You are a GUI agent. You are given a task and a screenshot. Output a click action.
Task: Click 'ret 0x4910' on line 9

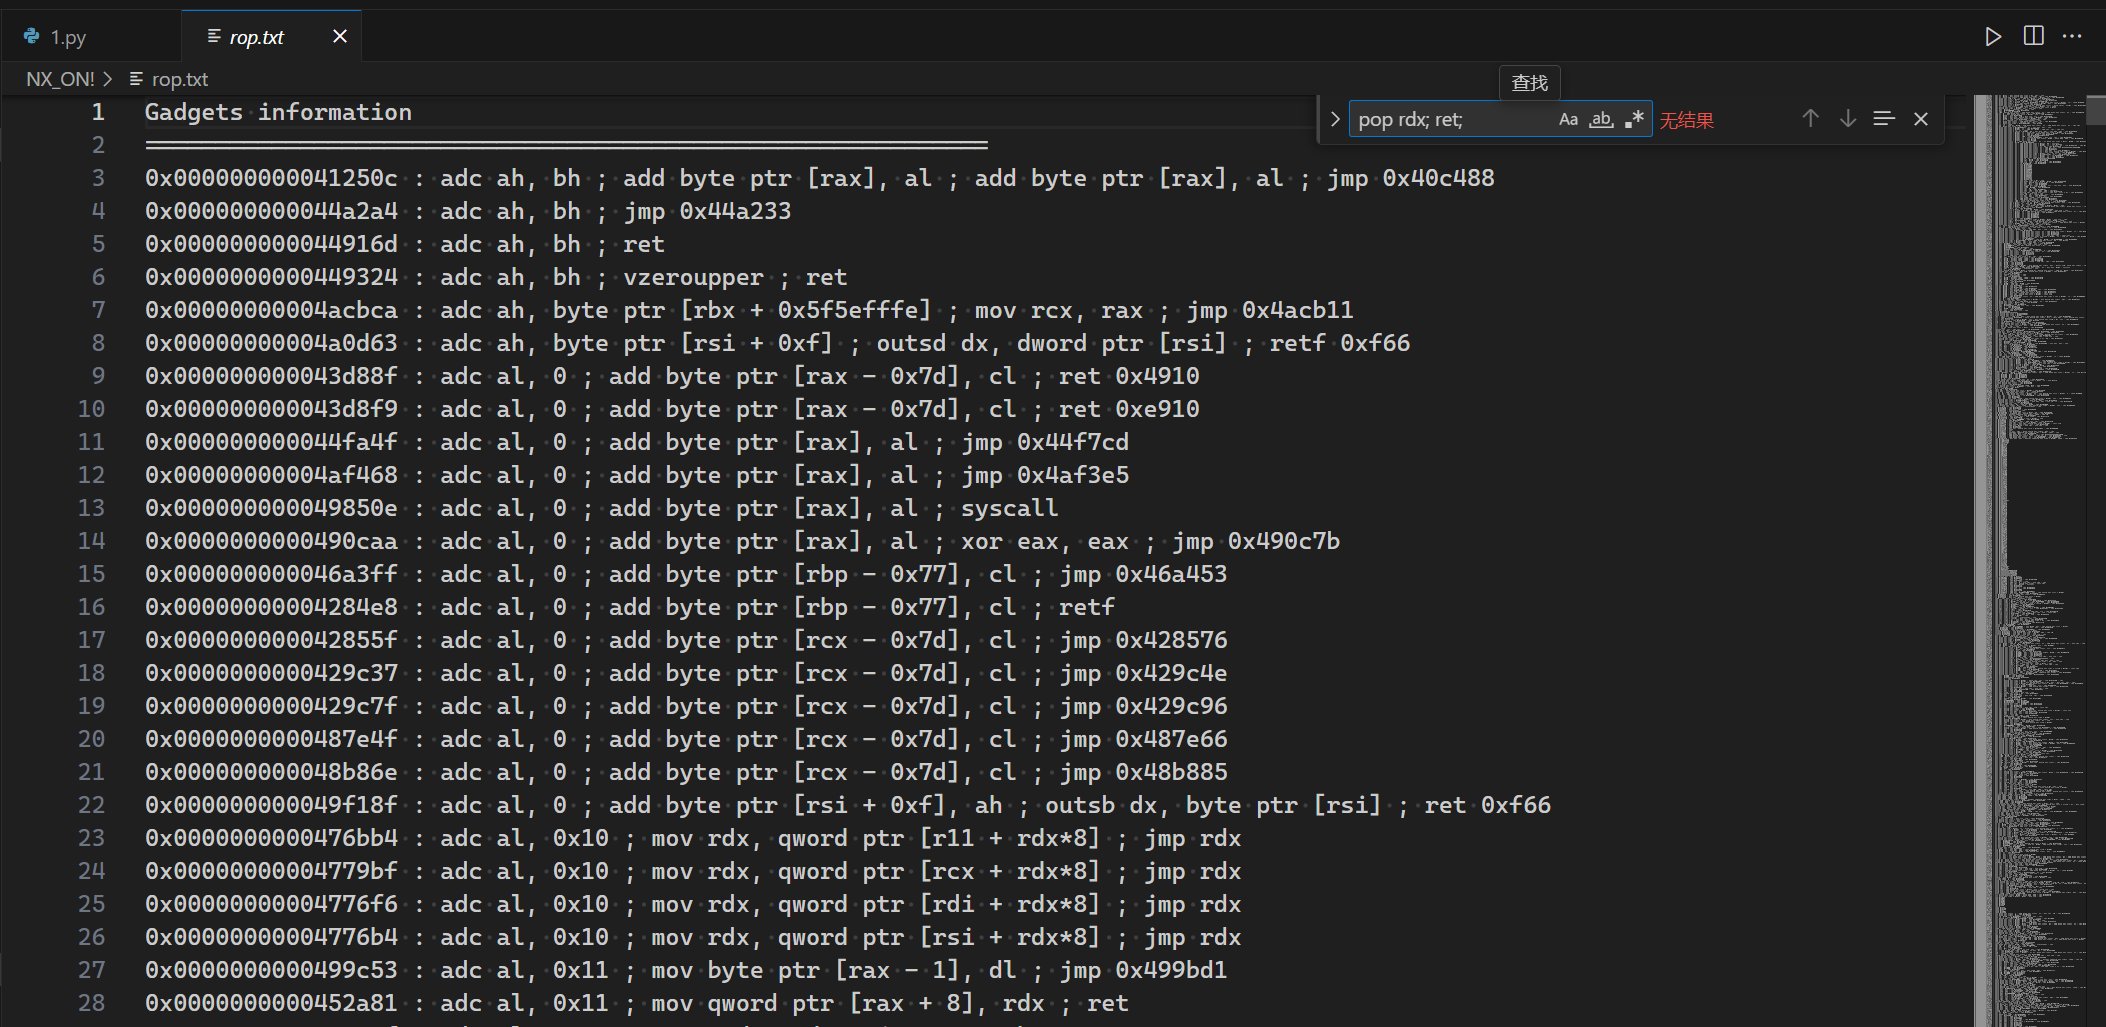point(1128,376)
